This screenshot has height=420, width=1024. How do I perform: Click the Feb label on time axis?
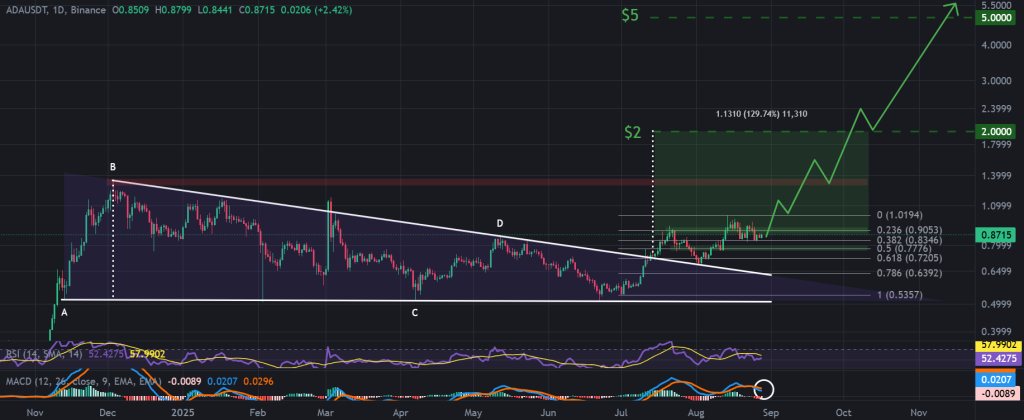[x=259, y=413]
